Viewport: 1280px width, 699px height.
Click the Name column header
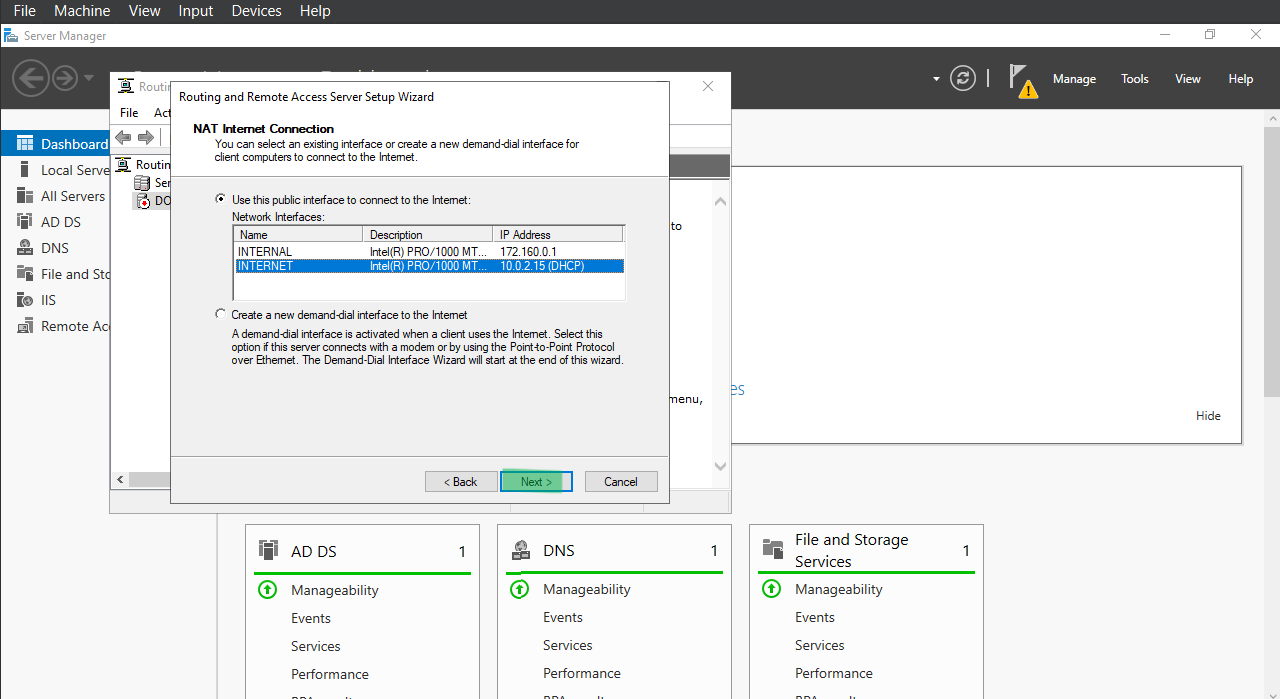pos(298,235)
